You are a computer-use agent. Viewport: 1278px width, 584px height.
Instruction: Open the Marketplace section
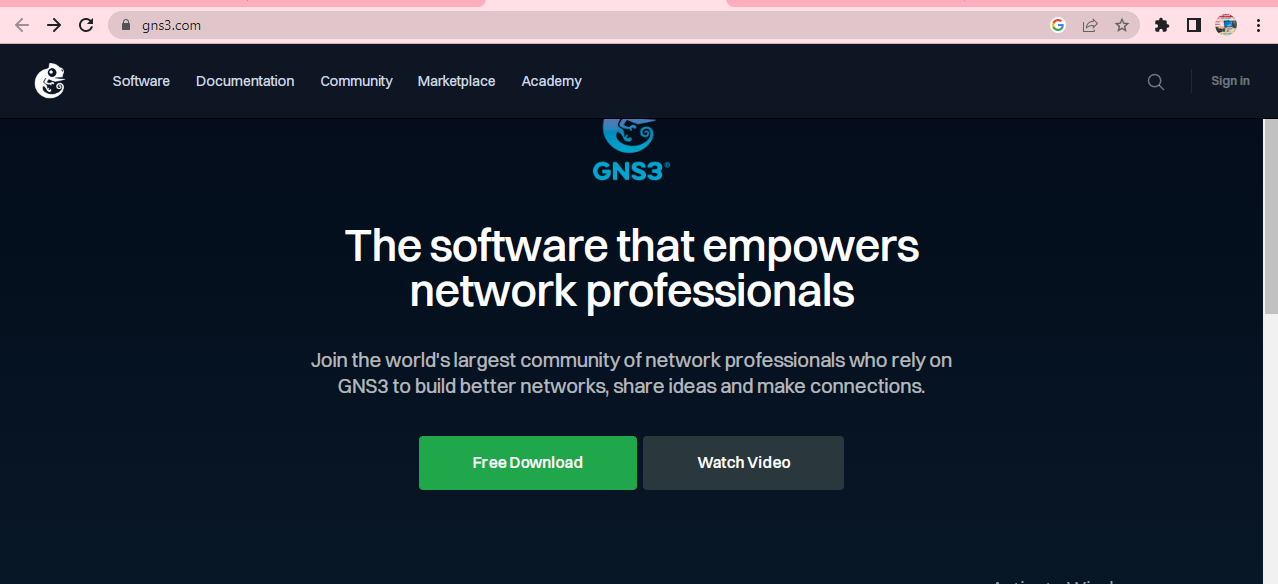pyautogui.click(x=456, y=81)
